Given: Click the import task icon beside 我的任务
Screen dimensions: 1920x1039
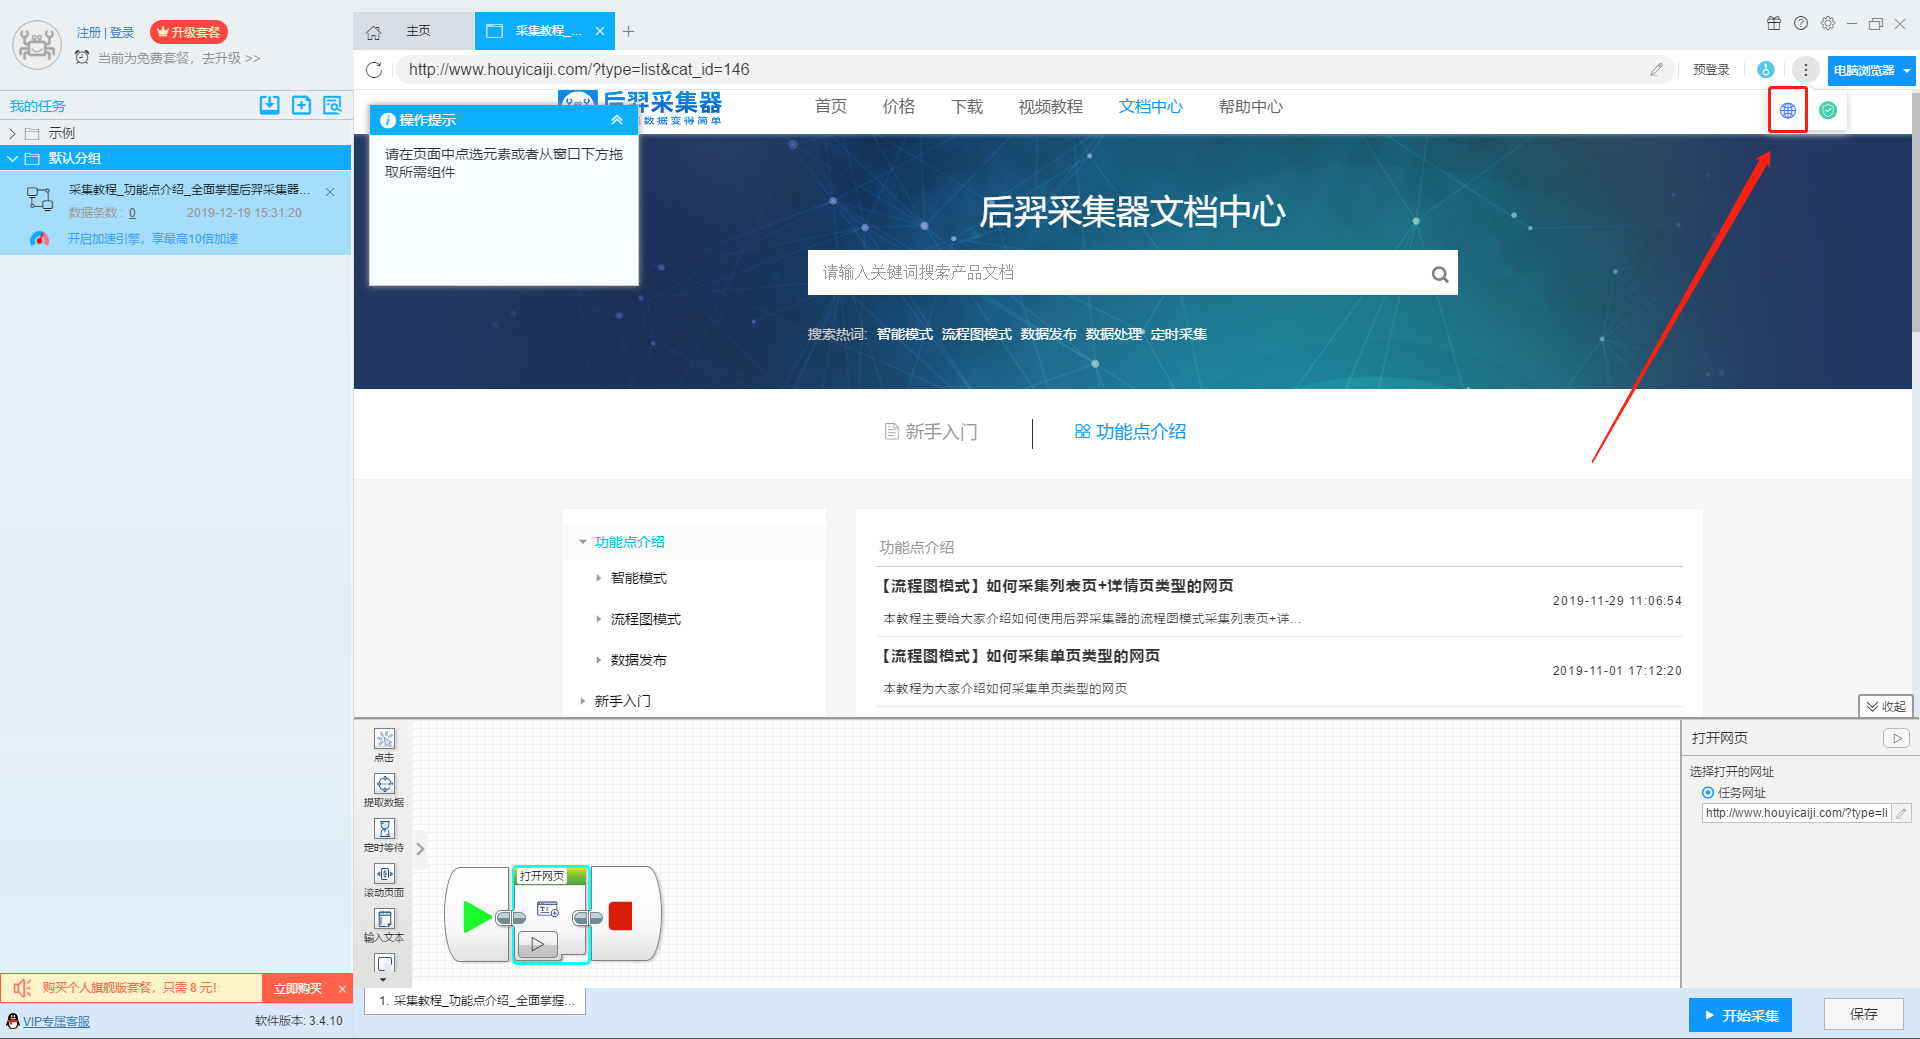Looking at the screenshot, I should click(270, 105).
